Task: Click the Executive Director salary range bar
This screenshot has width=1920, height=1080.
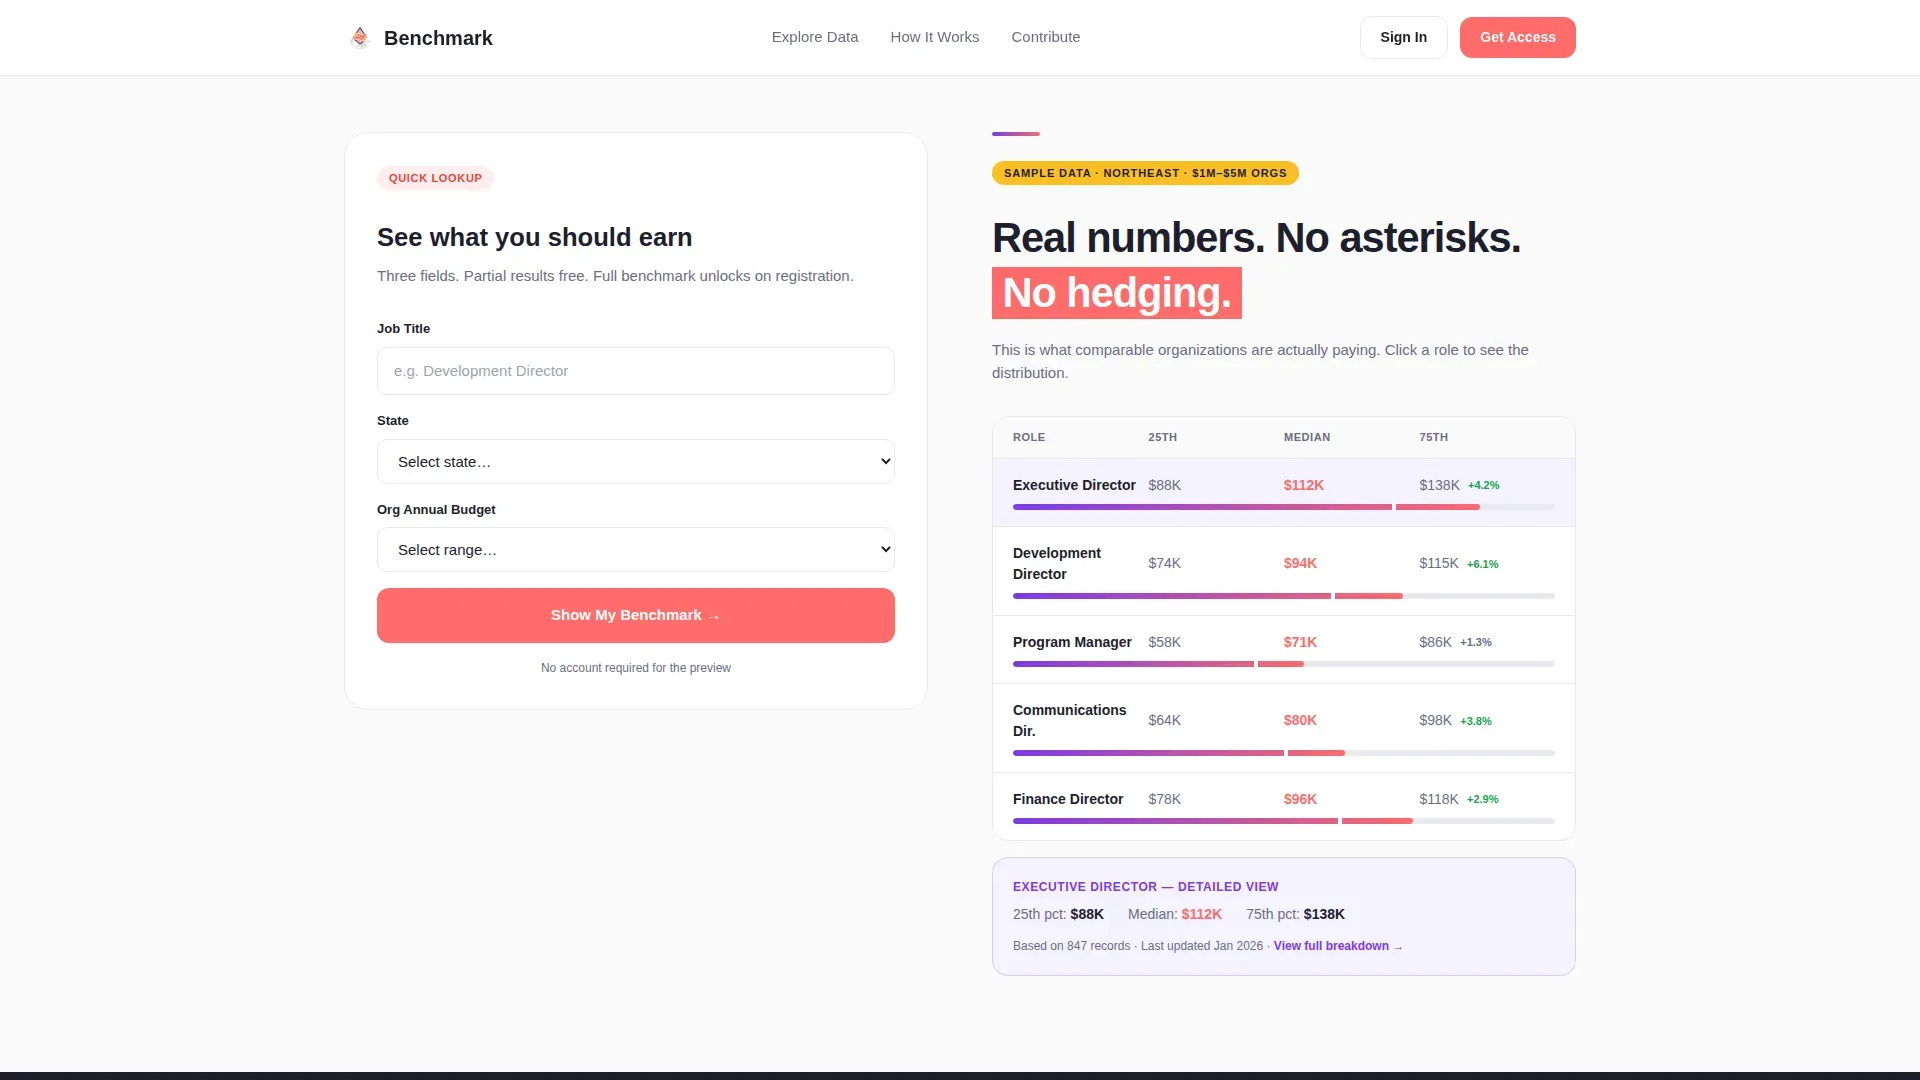Action: pos(1284,507)
